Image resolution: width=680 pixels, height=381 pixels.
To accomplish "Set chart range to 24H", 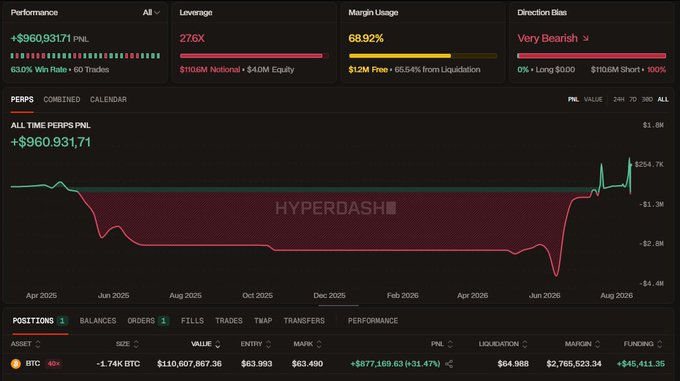I will [619, 100].
